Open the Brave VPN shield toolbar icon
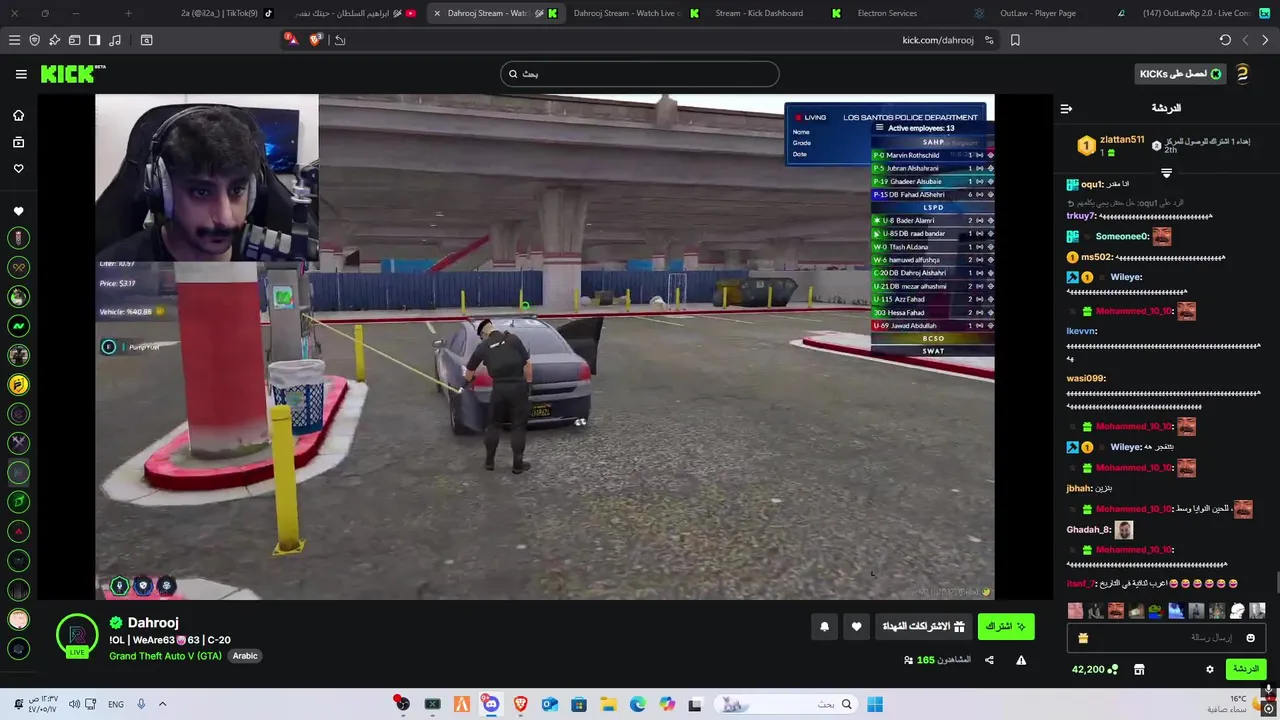 point(35,40)
